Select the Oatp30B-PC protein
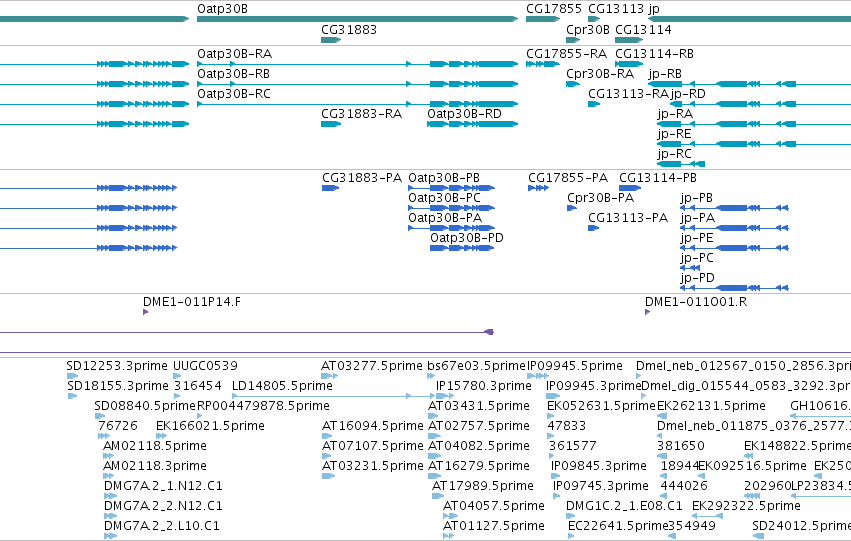Viewport: 851px width, 541px height. point(452,208)
